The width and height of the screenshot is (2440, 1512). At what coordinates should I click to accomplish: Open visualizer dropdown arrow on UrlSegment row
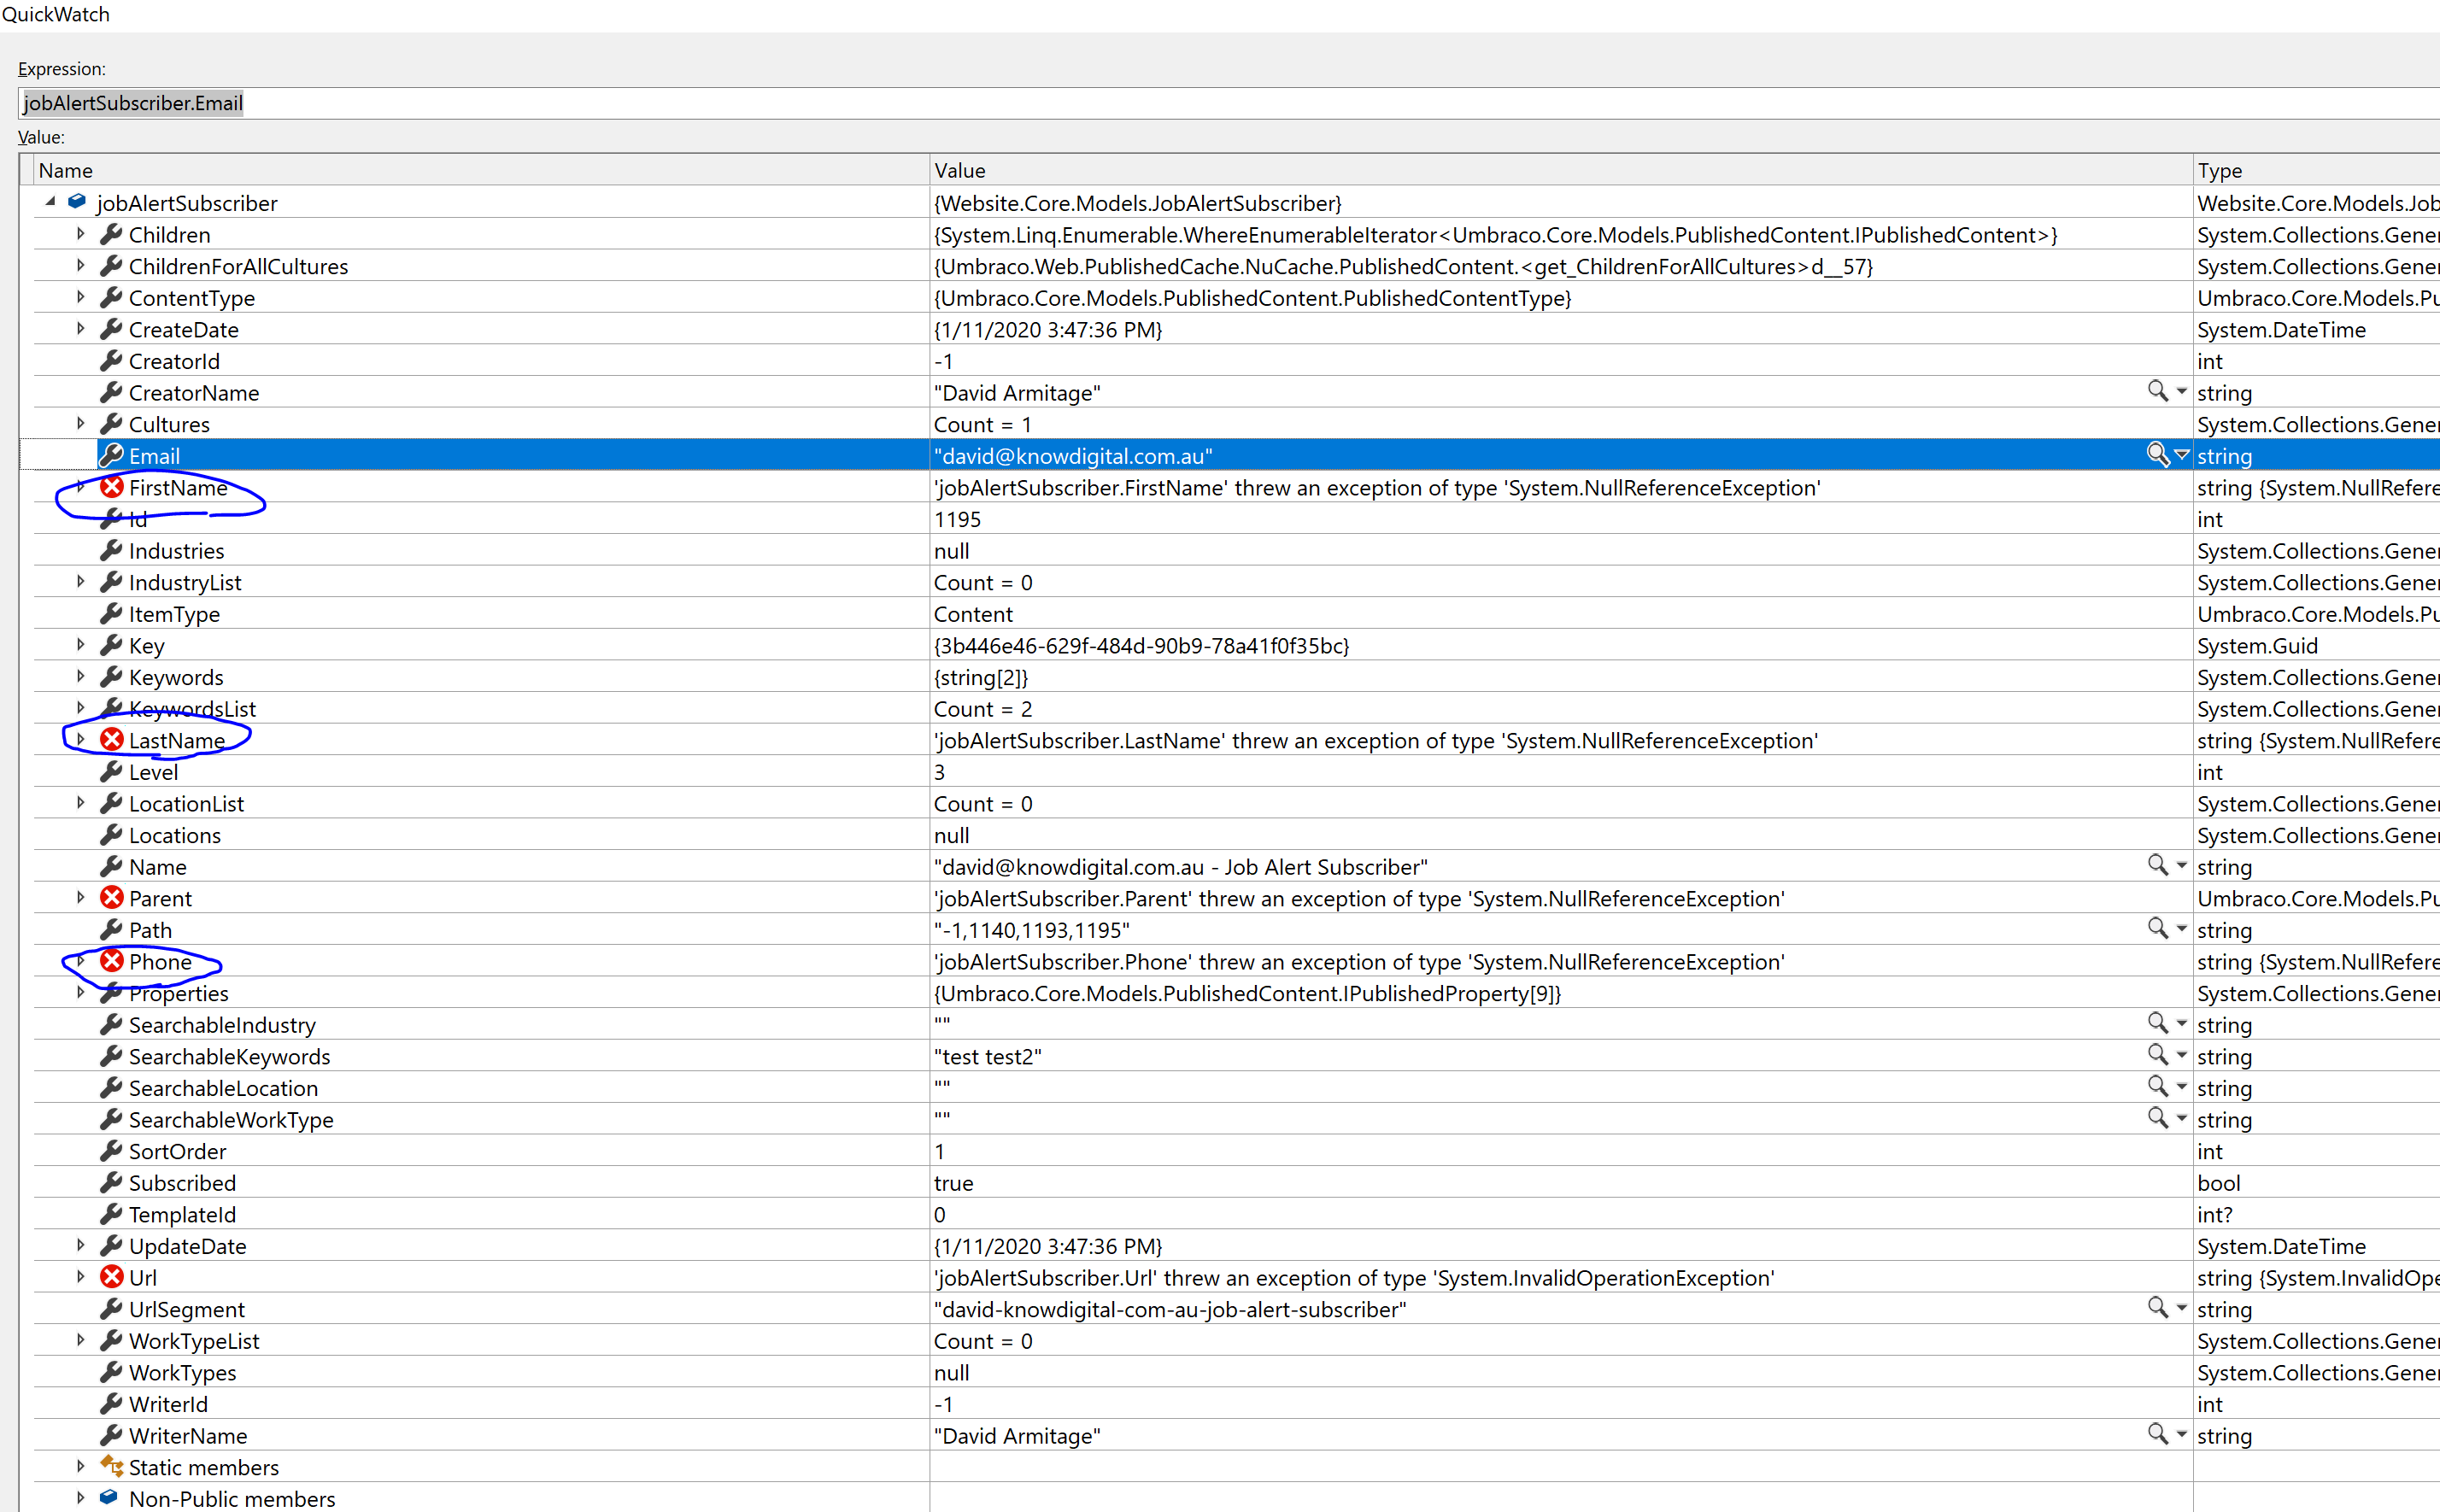(x=2182, y=1309)
